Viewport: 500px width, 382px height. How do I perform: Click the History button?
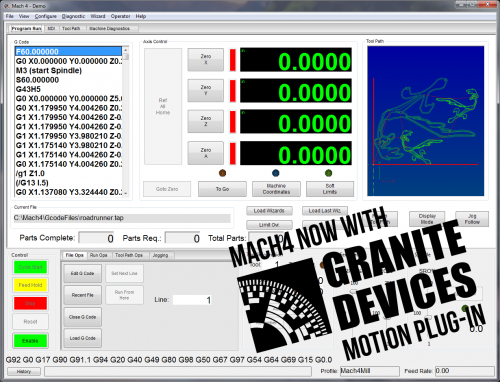tap(24, 371)
